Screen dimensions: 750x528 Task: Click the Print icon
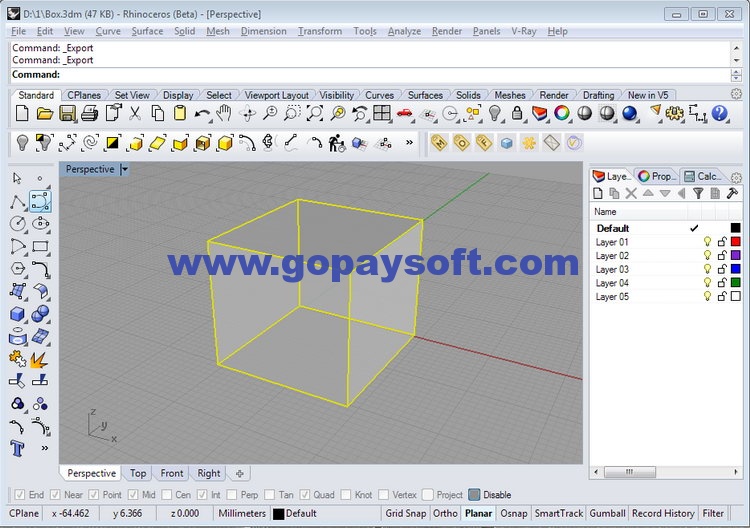pos(89,113)
